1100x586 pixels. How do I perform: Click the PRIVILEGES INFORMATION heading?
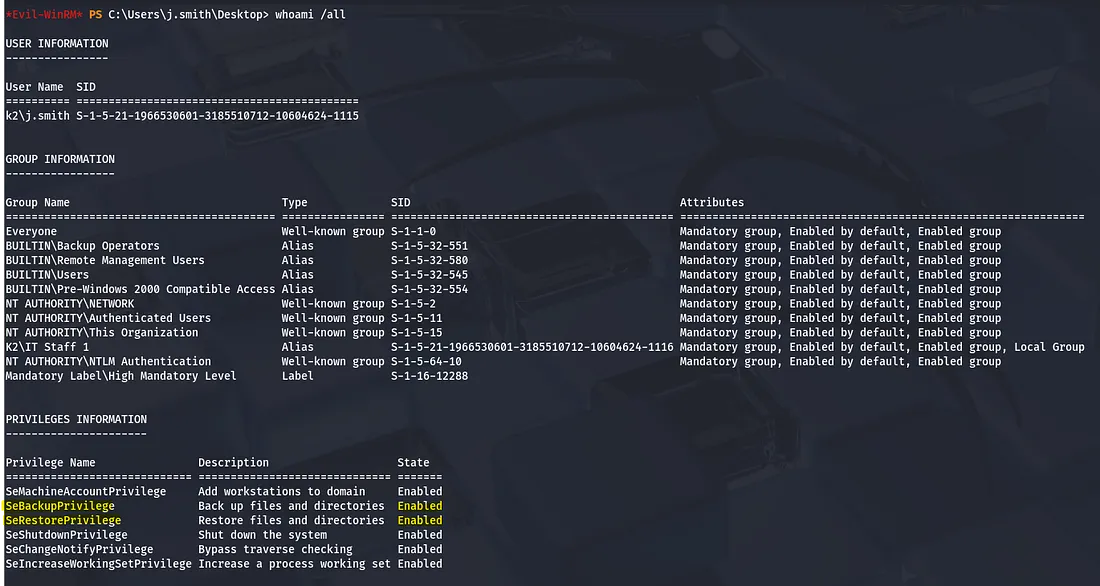point(76,419)
